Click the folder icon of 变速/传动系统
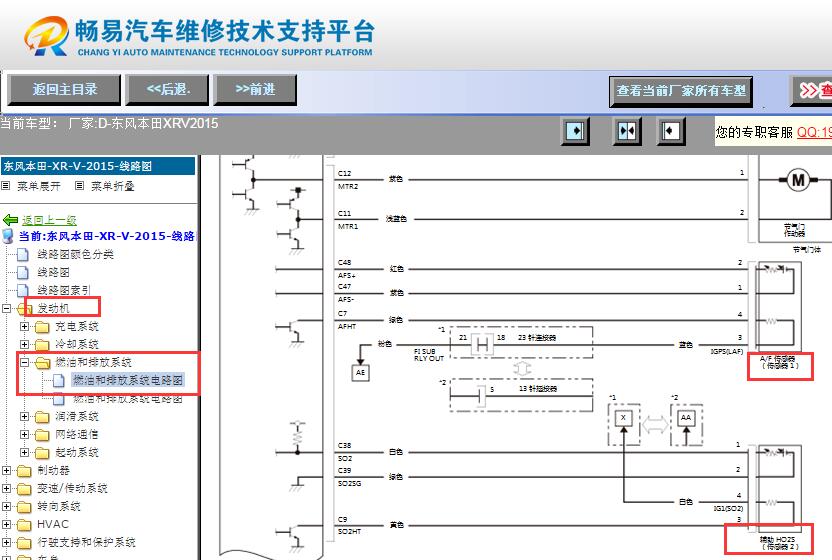832x560 pixels. pos(24,489)
